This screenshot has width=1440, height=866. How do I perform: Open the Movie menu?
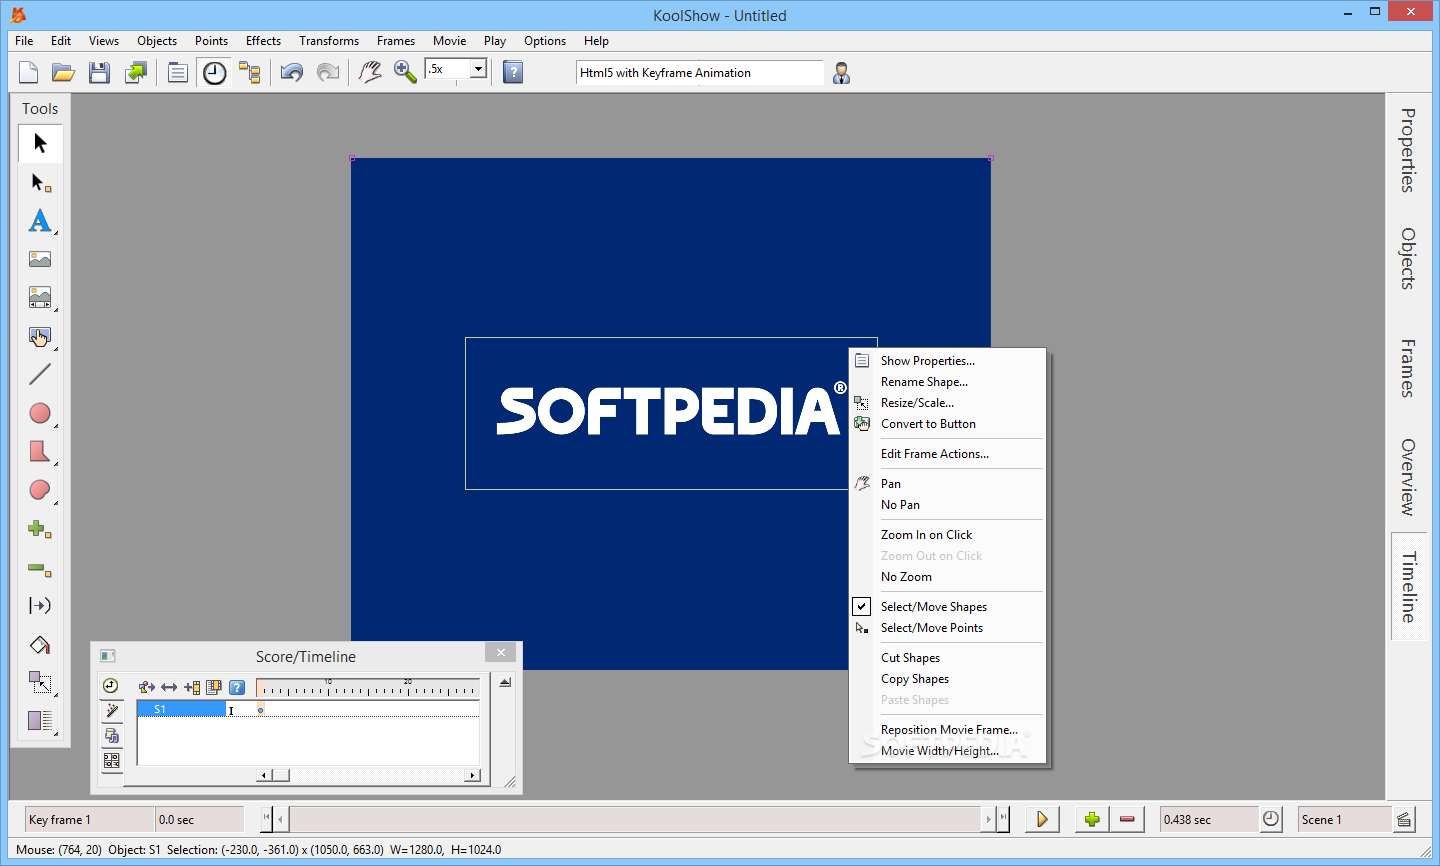(449, 41)
